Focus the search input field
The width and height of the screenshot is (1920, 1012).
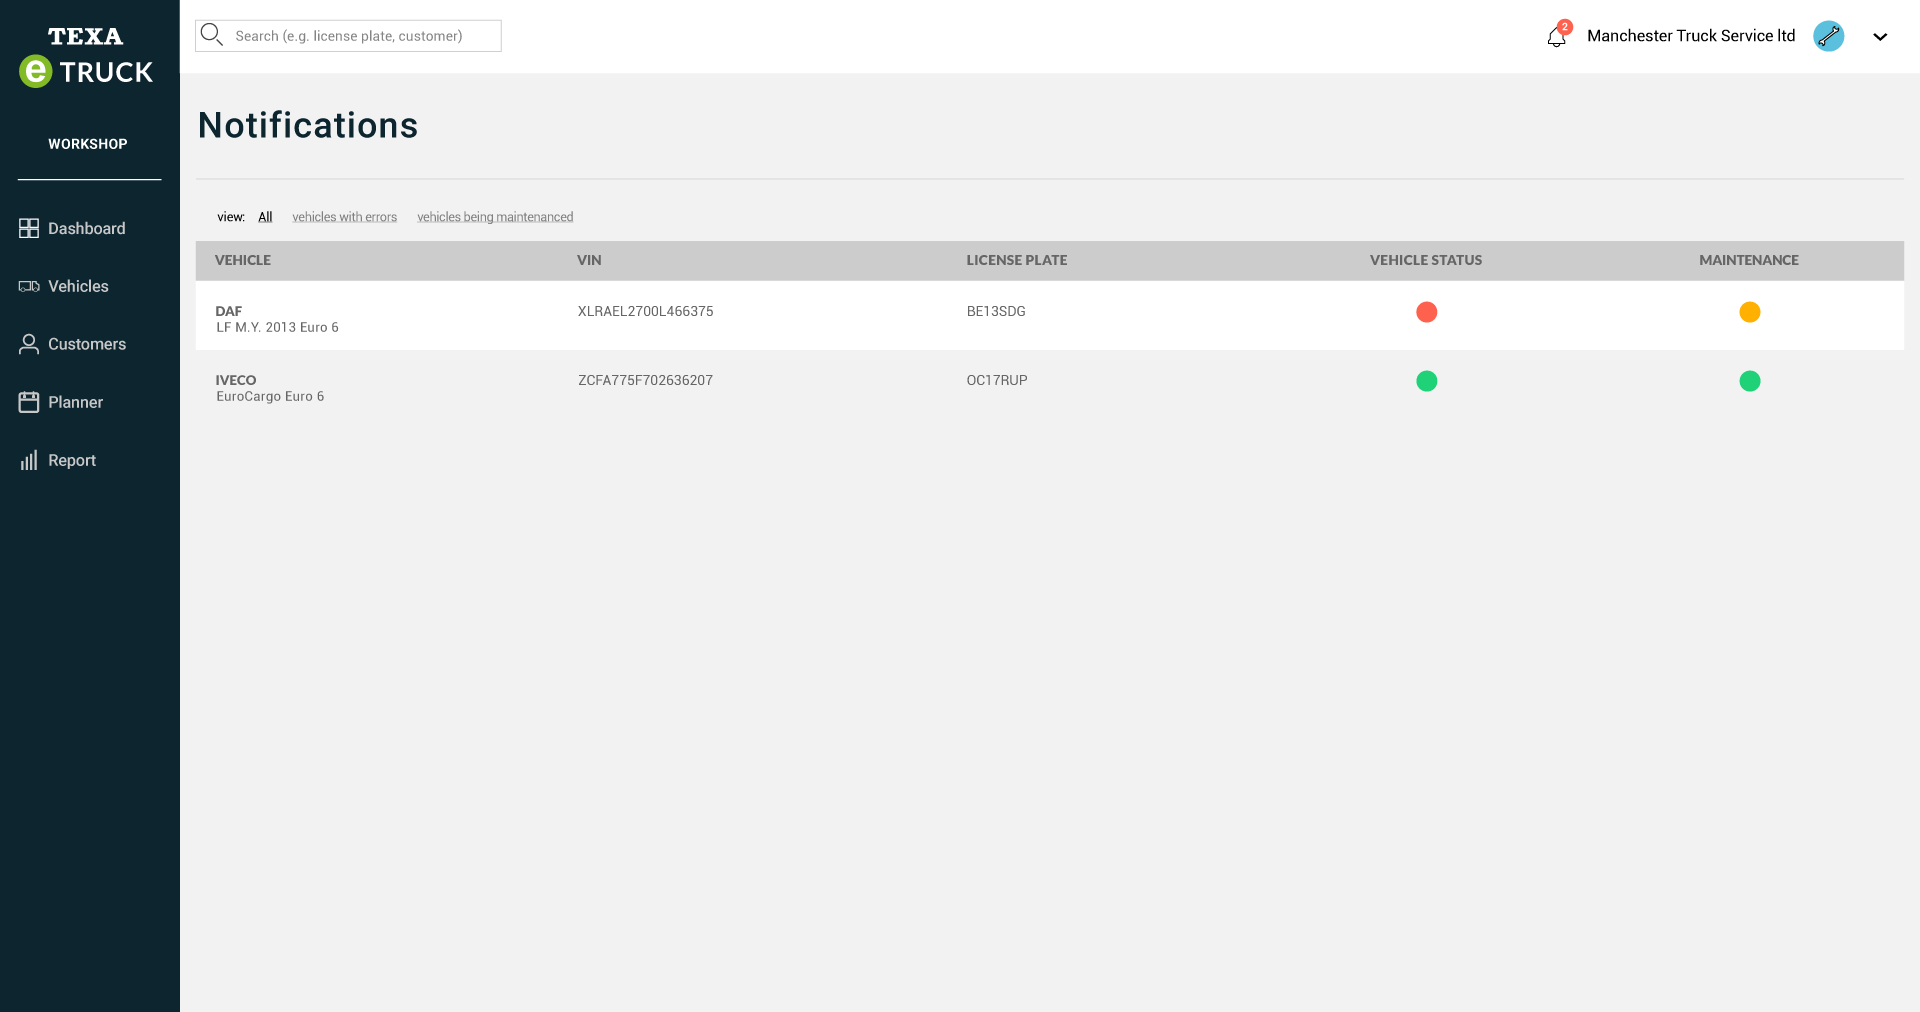pyautogui.click(x=348, y=36)
